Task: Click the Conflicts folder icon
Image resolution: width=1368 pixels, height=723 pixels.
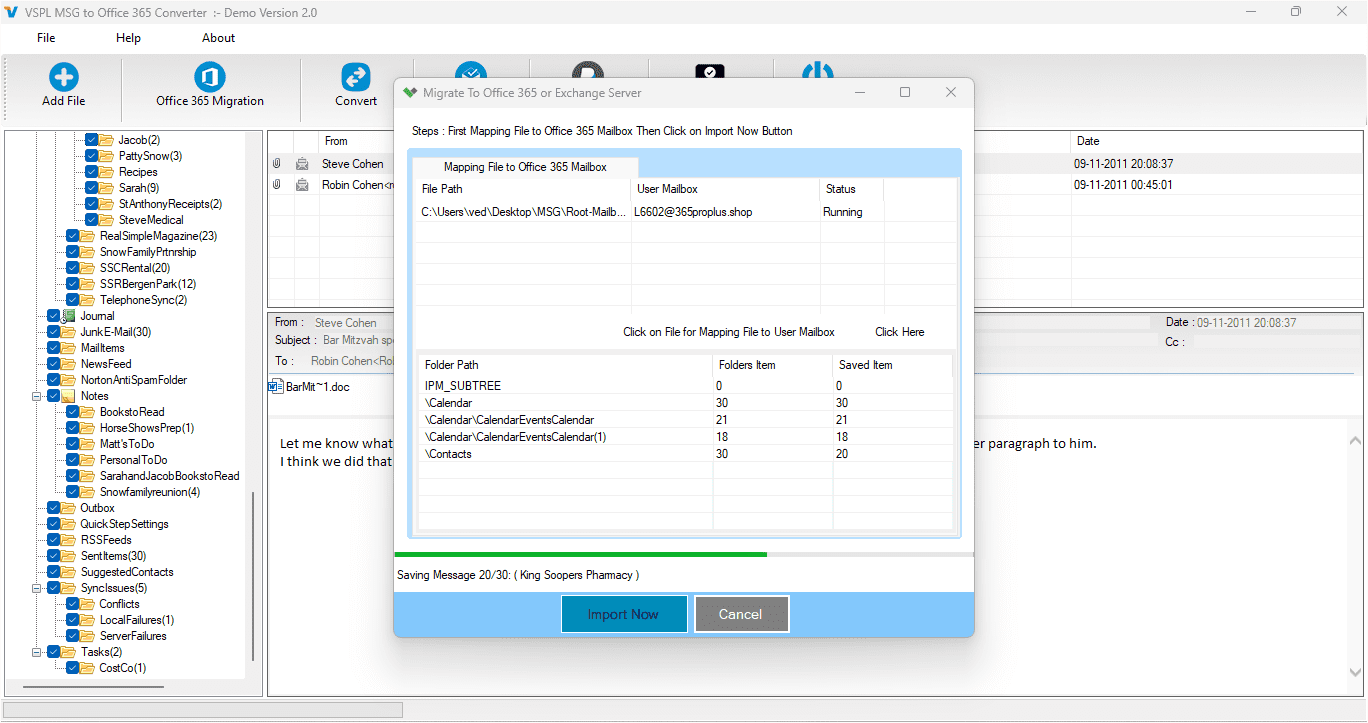Action: pos(88,604)
